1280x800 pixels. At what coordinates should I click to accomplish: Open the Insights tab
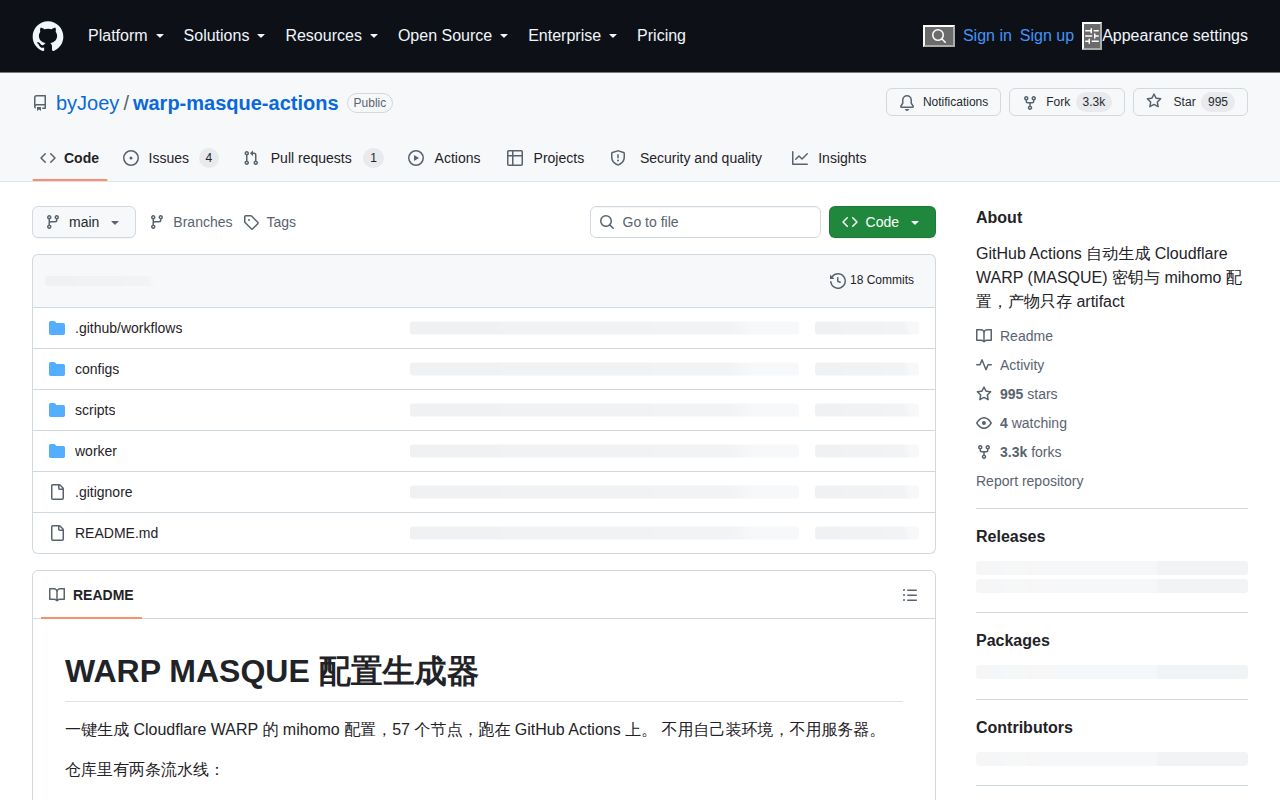[x=829, y=158]
